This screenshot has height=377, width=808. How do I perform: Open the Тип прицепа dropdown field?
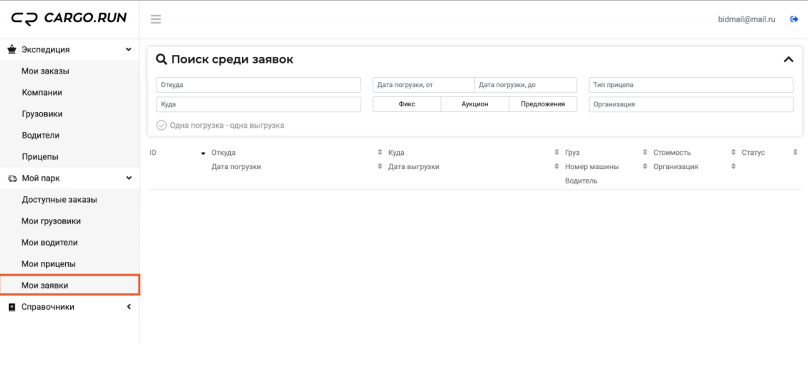coord(691,85)
